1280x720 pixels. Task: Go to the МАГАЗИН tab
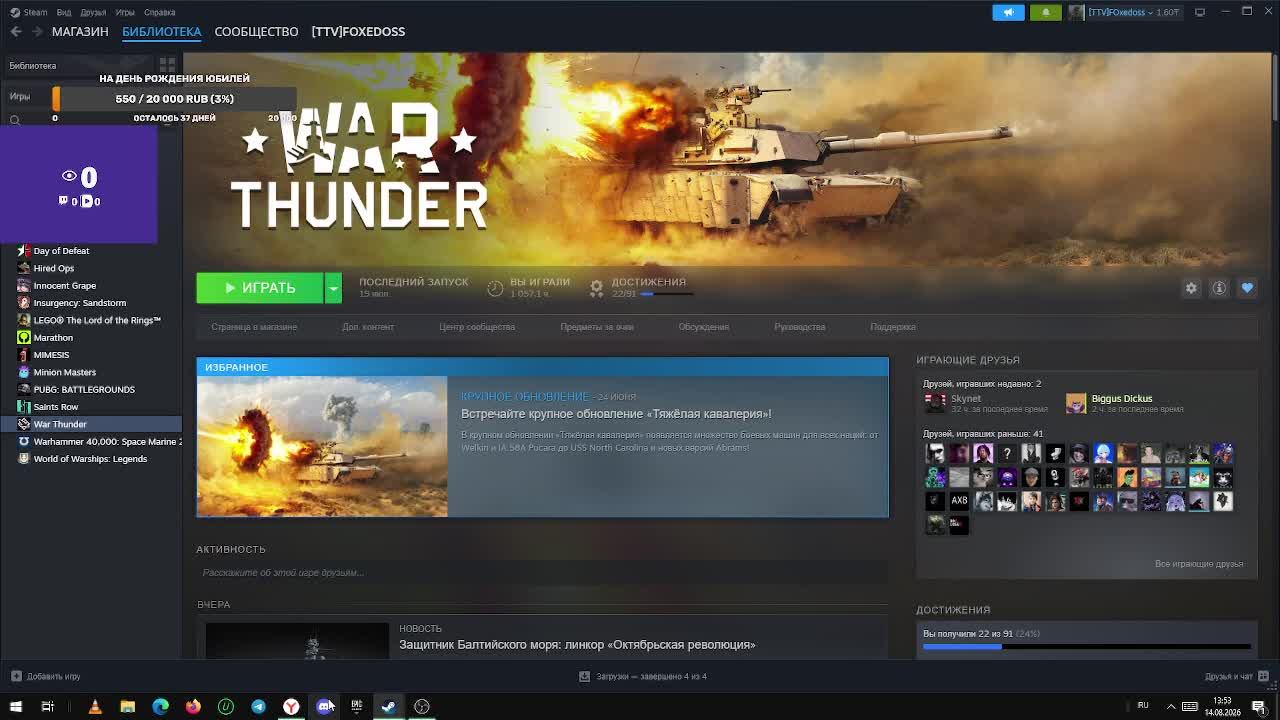pyautogui.click(x=80, y=32)
